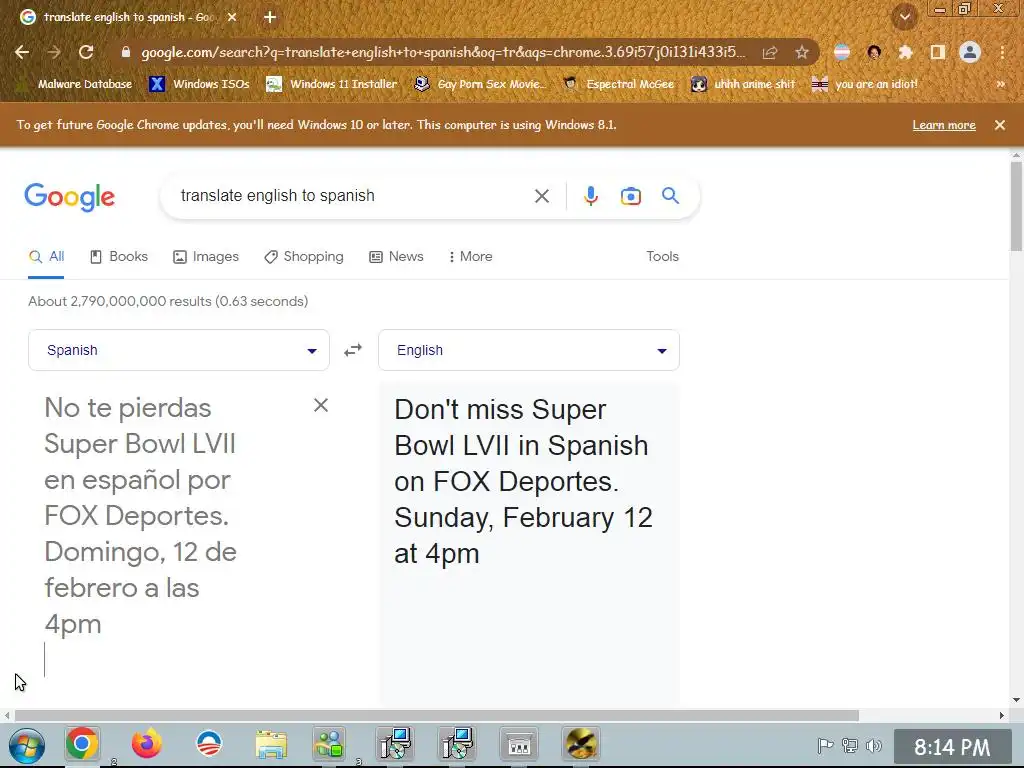This screenshot has height=768, width=1024.
Task: Go back to previous page
Action: pos(22,52)
